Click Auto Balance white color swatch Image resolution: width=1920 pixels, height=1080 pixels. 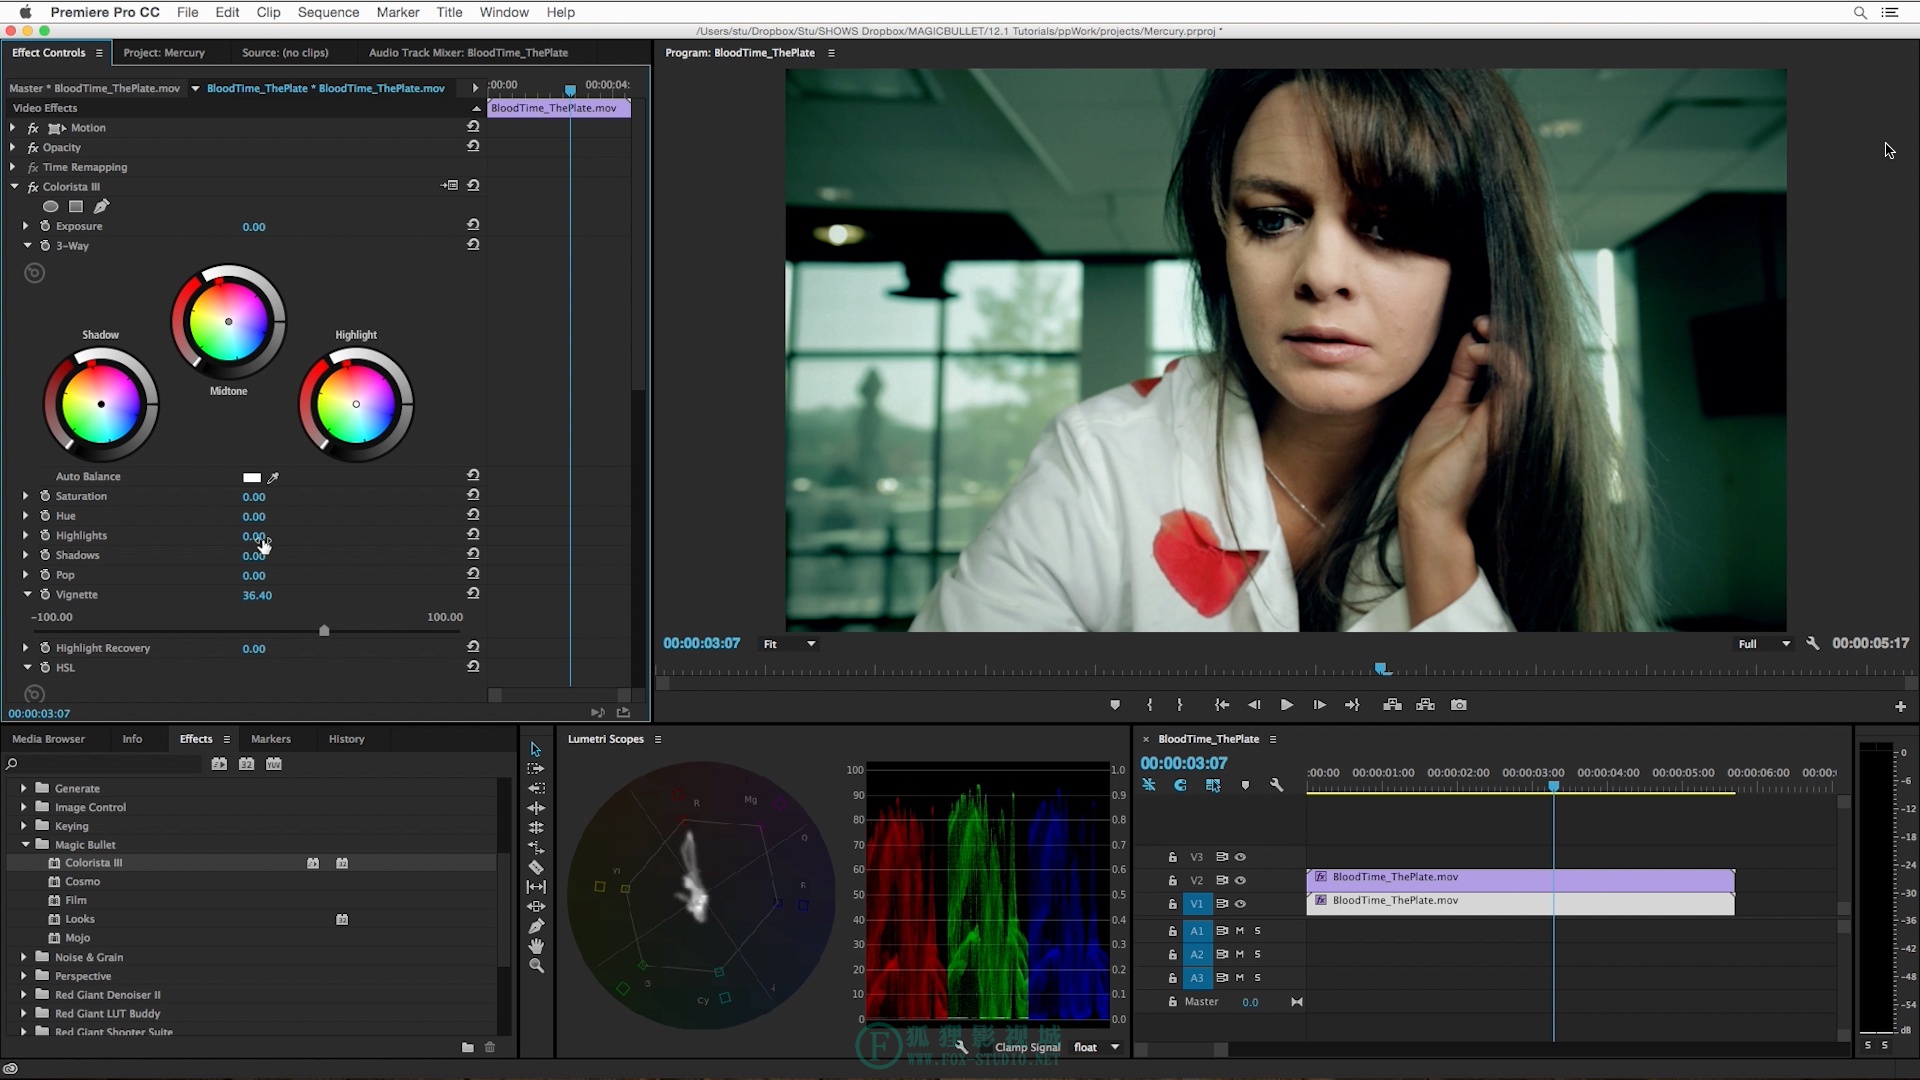(252, 477)
